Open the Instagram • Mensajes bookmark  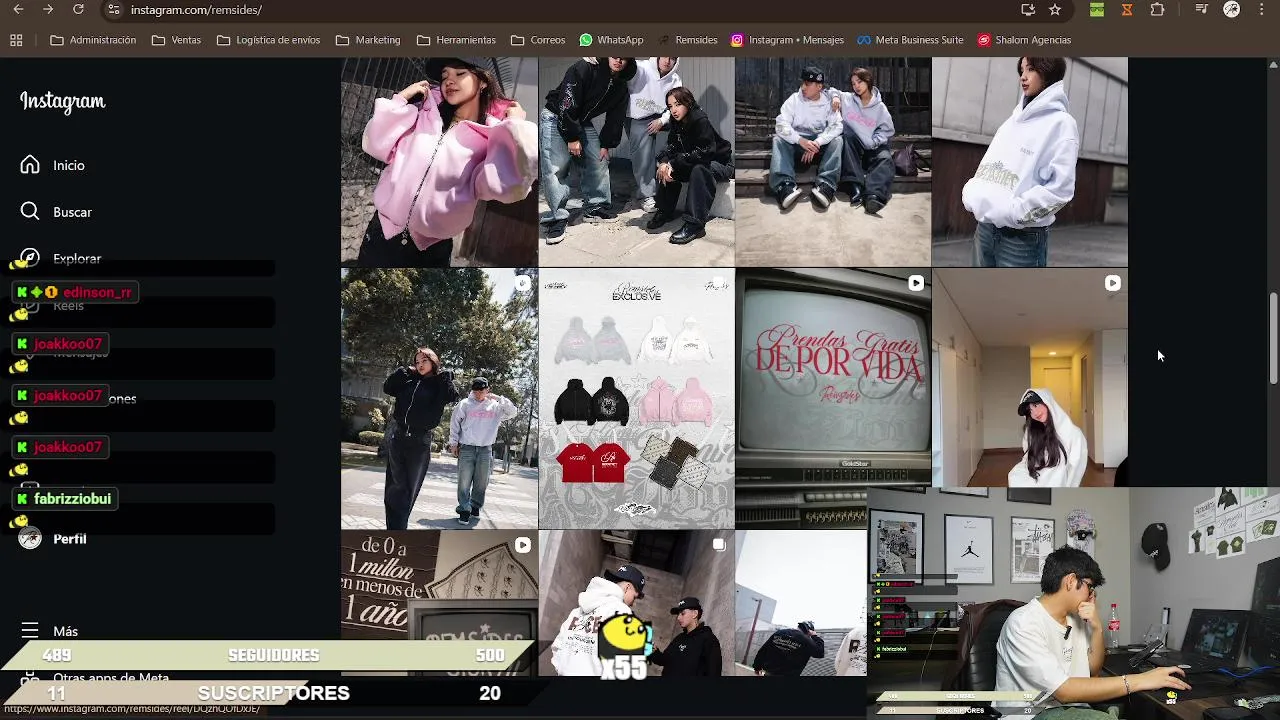pos(787,40)
